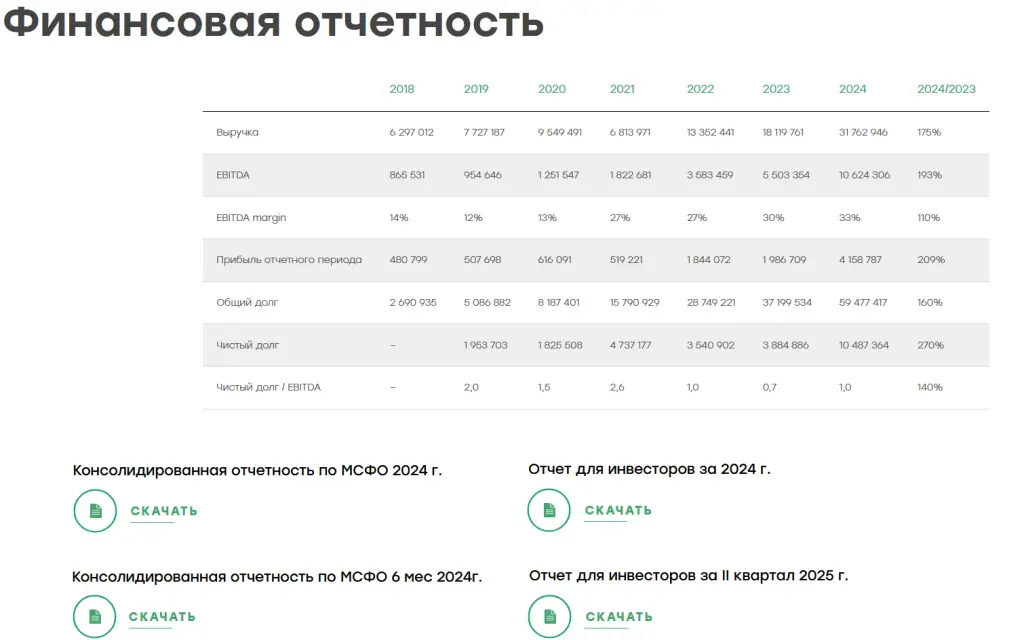This screenshot has width=1024, height=640.
Task: Click EBITDA margin value 33%
Action: [x=850, y=217]
